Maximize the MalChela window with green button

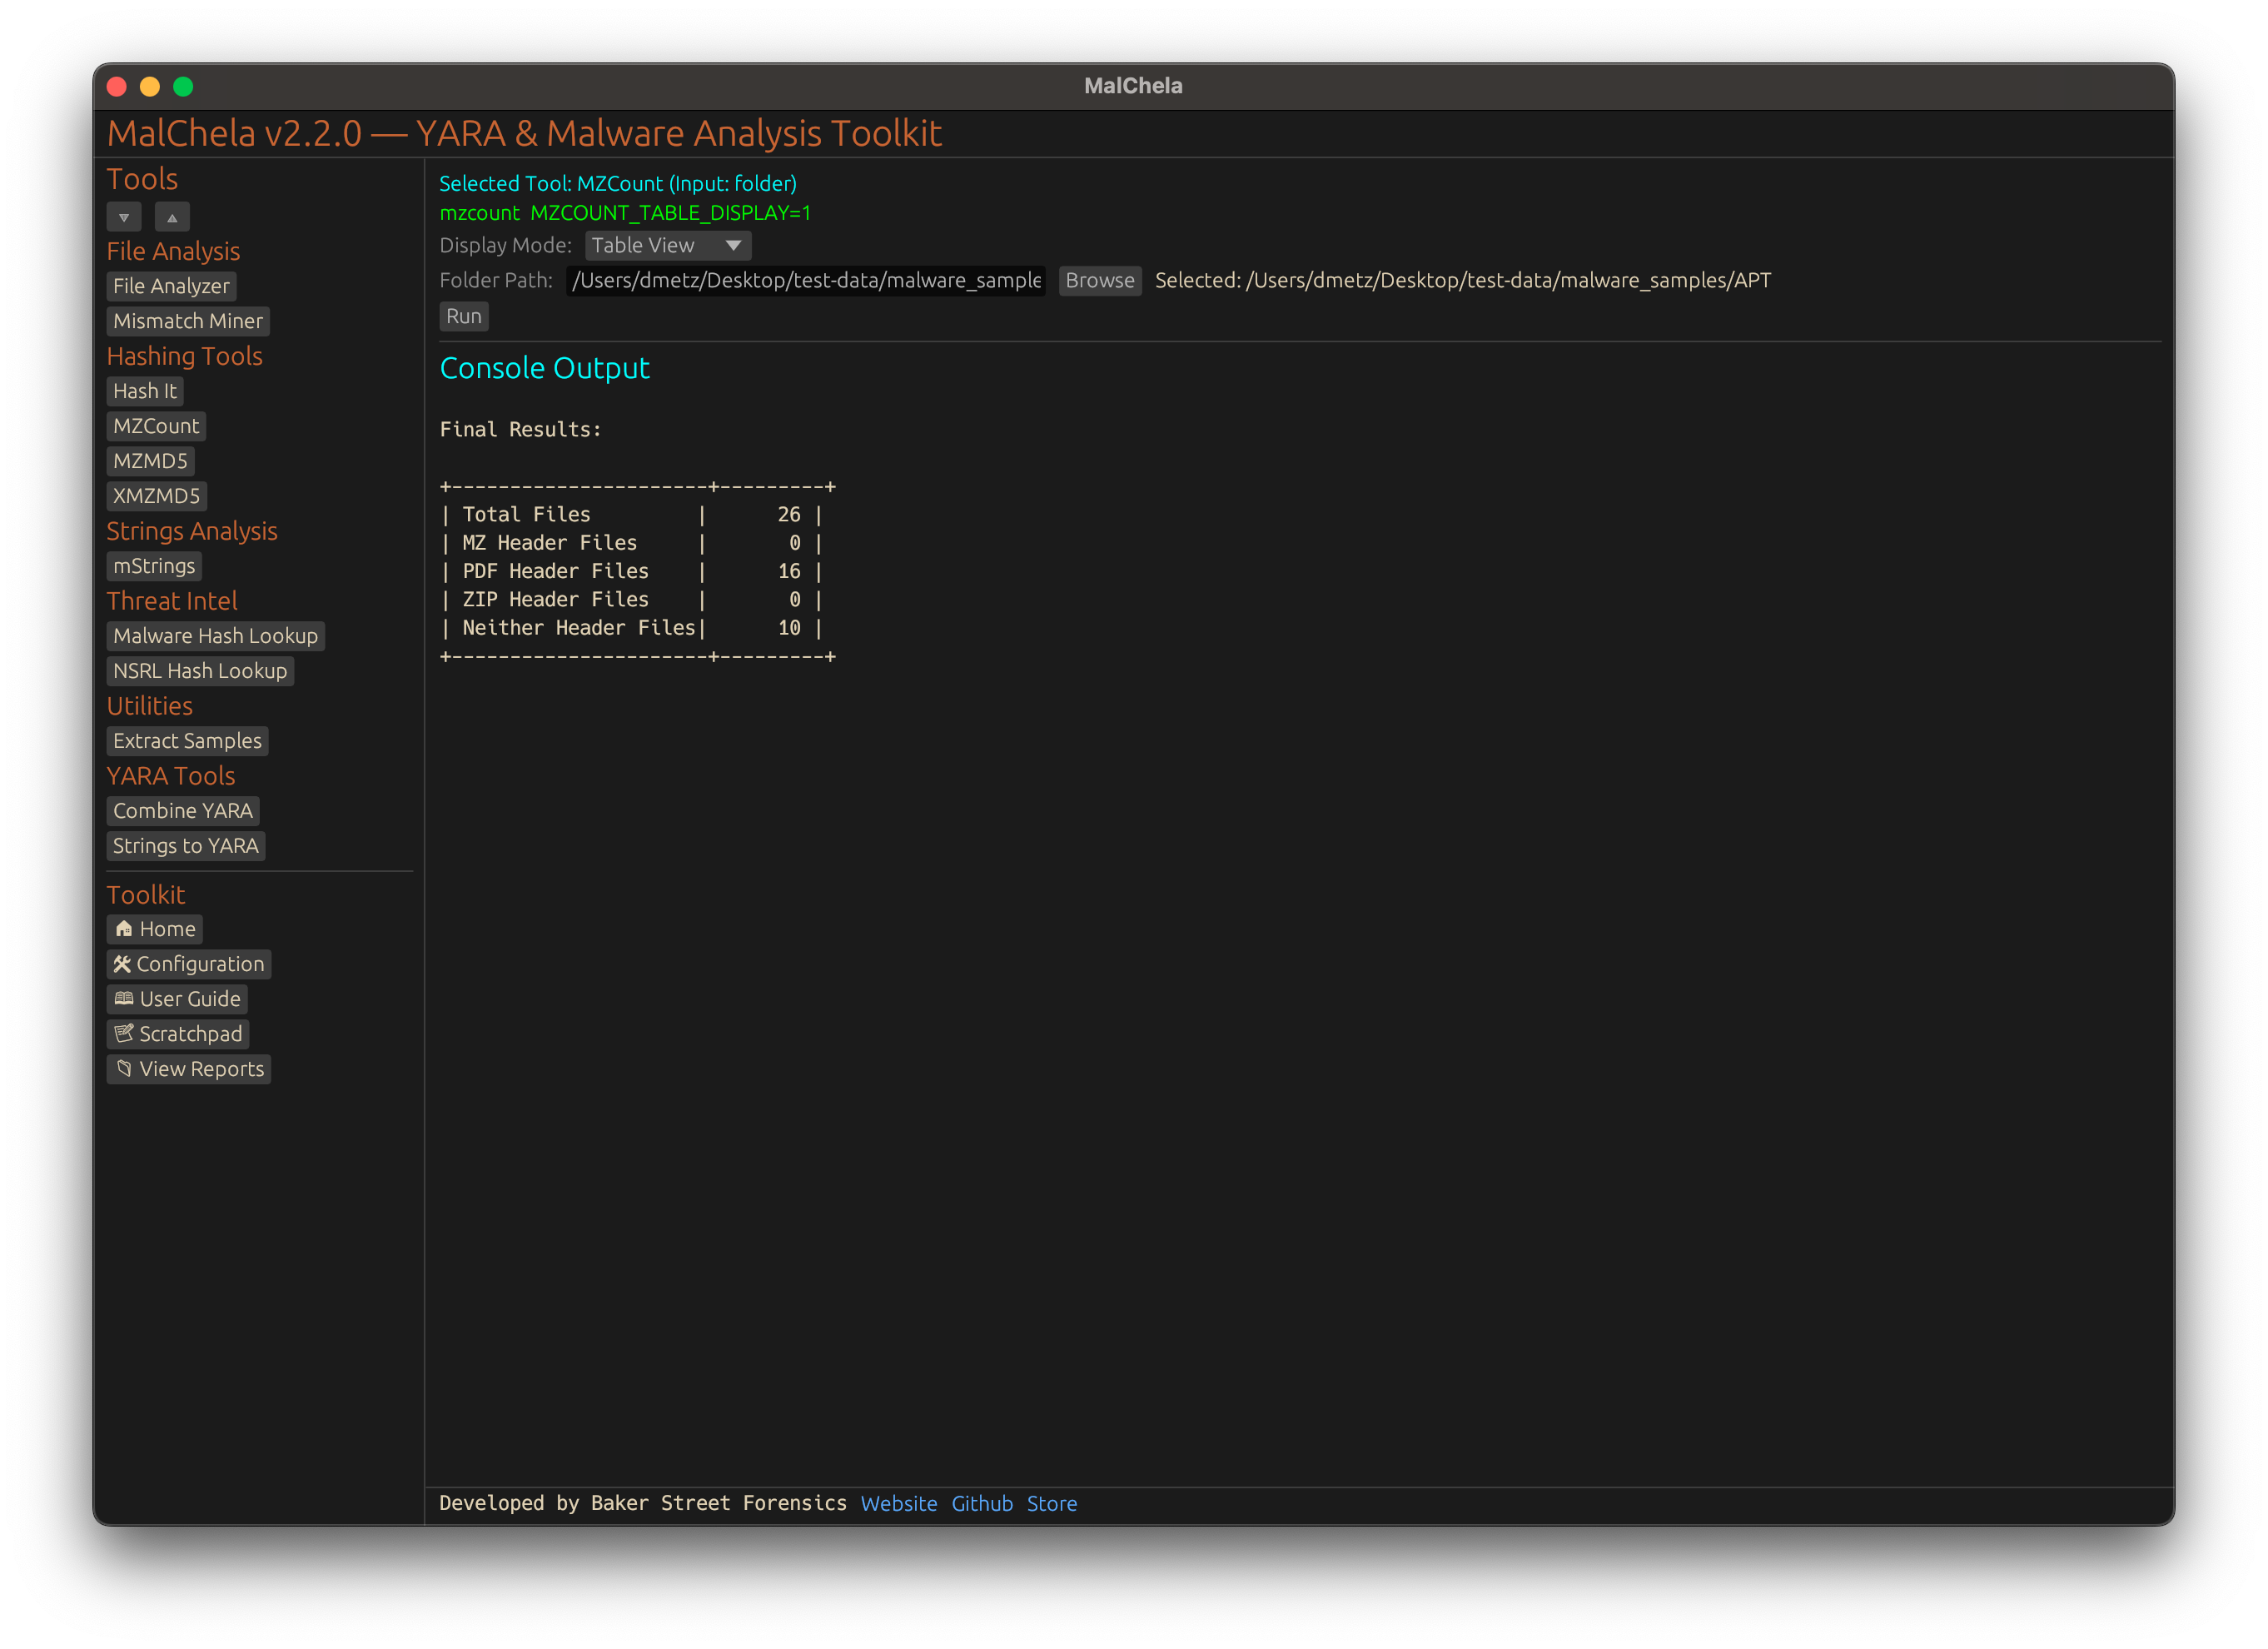coord(183,87)
